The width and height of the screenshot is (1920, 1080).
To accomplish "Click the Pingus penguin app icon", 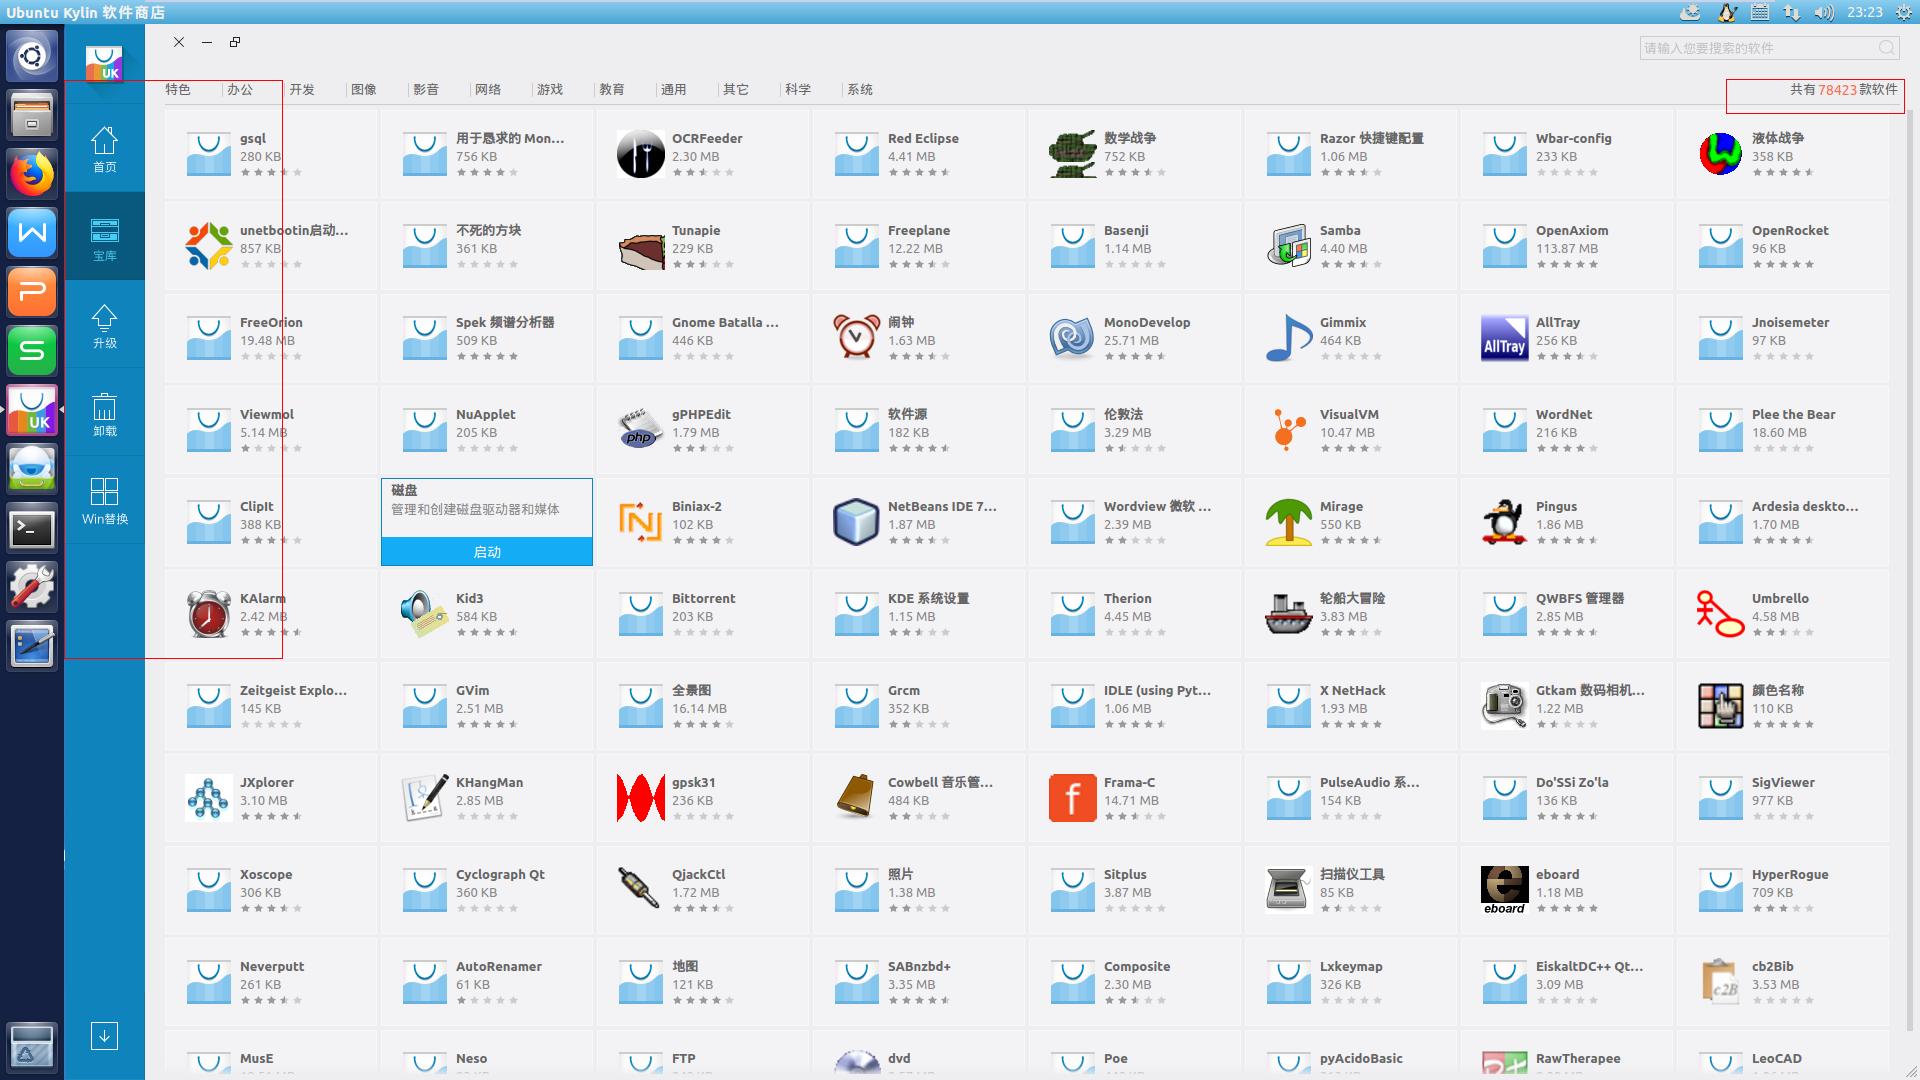I will point(1504,522).
